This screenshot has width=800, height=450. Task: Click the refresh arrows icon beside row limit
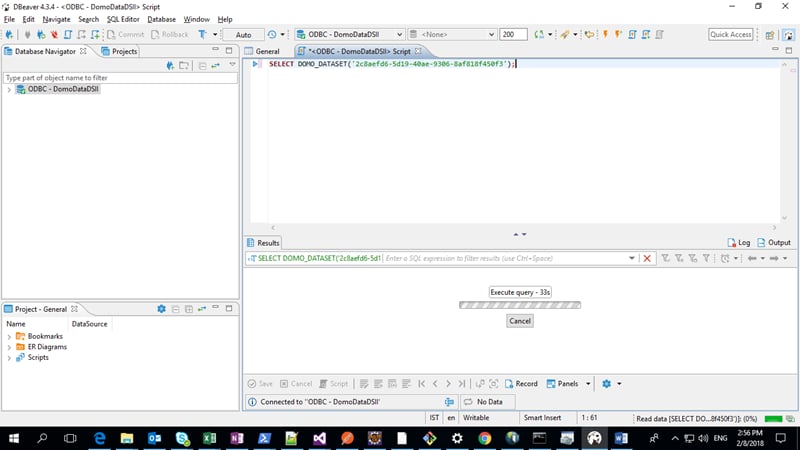click(539, 35)
